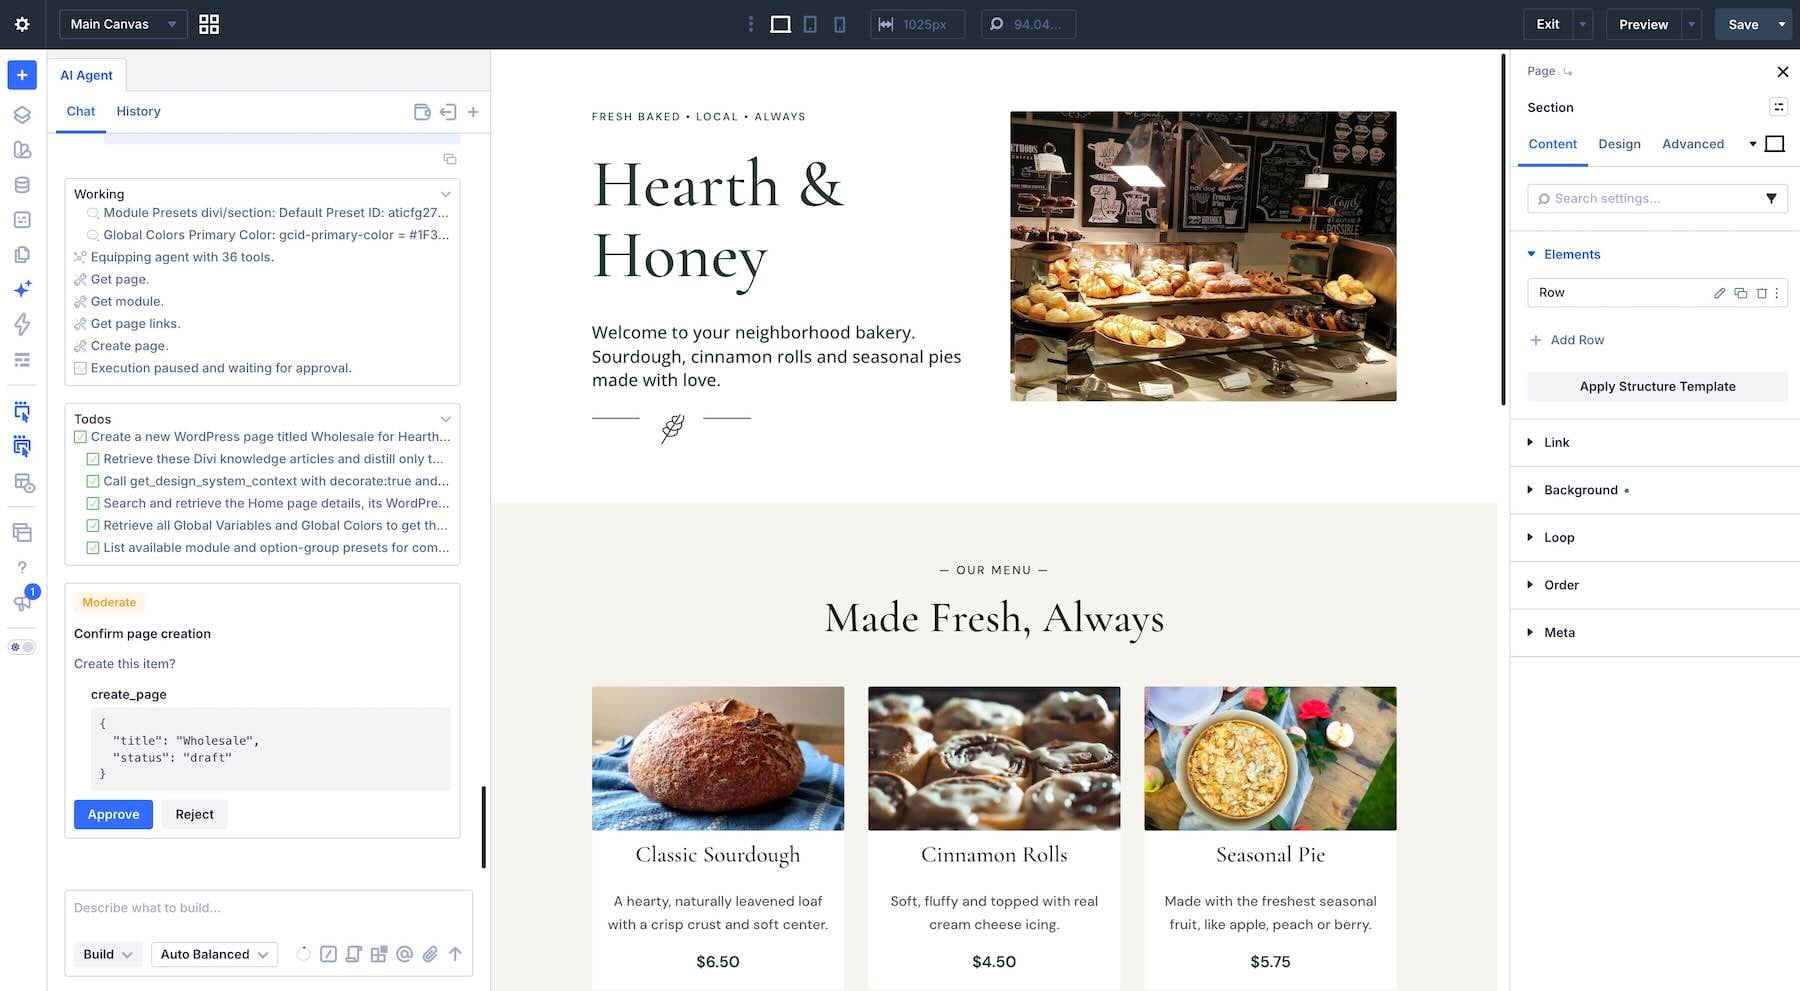Toggle the 'Call get_design_system_context' todo checkbox
This screenshot has width=1800, height=991.
click(x=93, y=481)
